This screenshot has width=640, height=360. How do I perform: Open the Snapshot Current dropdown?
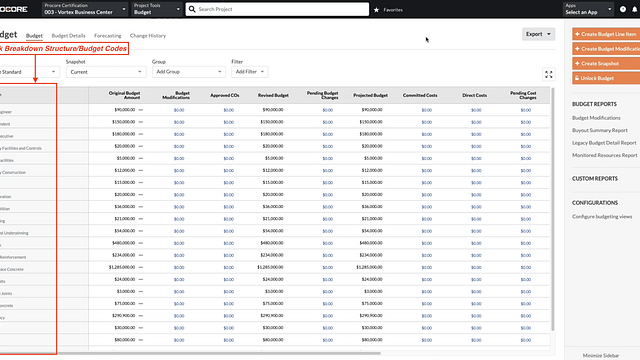coord(106,72)
